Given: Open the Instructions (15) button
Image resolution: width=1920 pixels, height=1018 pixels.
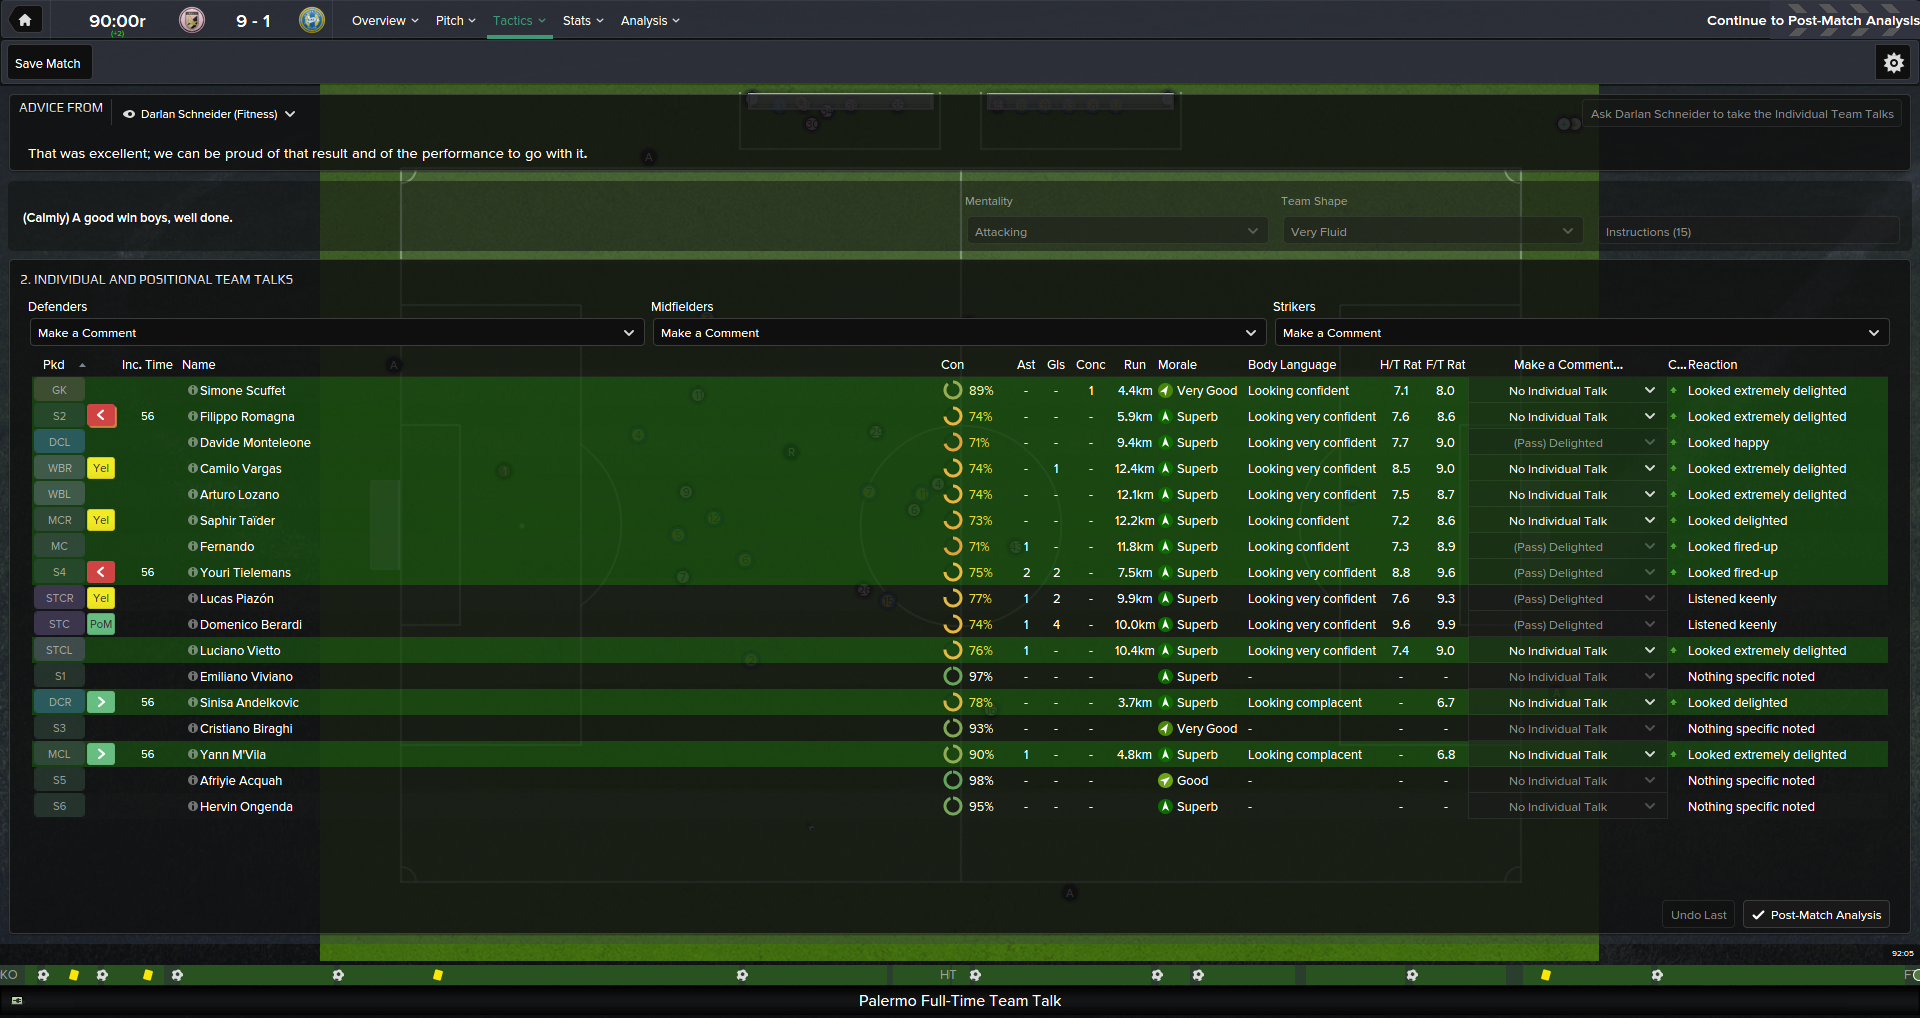Looking at the screenshot, I should 1748,231.
